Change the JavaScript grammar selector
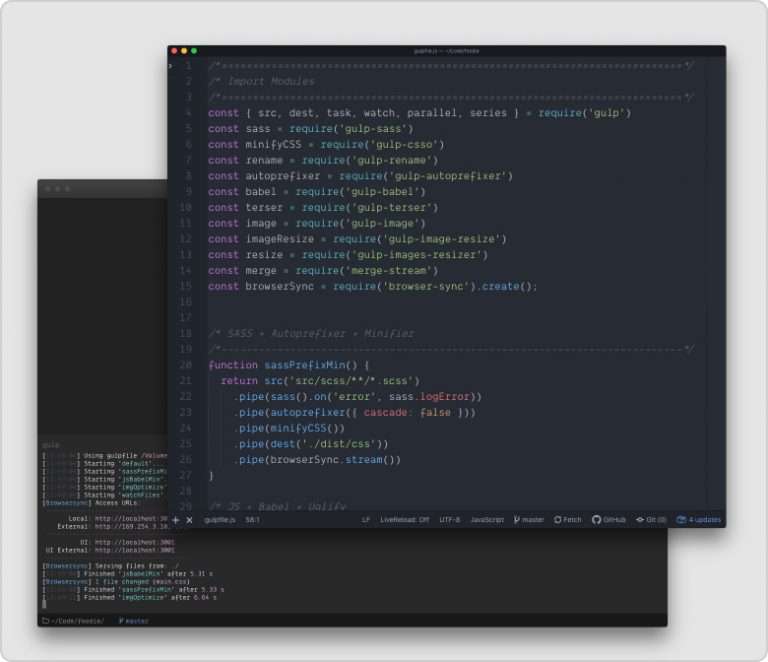The image size is (768, 662). (487, 520)
